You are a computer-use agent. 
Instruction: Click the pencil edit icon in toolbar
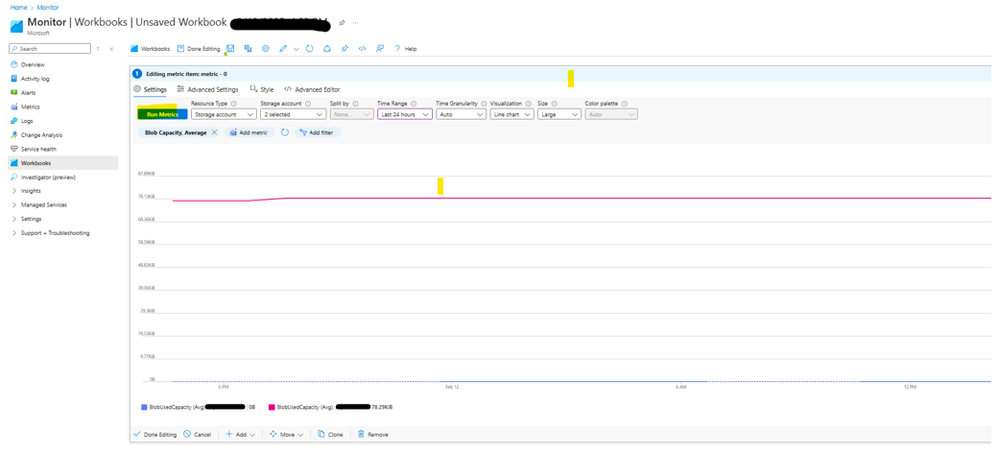(x=283, y=48)
